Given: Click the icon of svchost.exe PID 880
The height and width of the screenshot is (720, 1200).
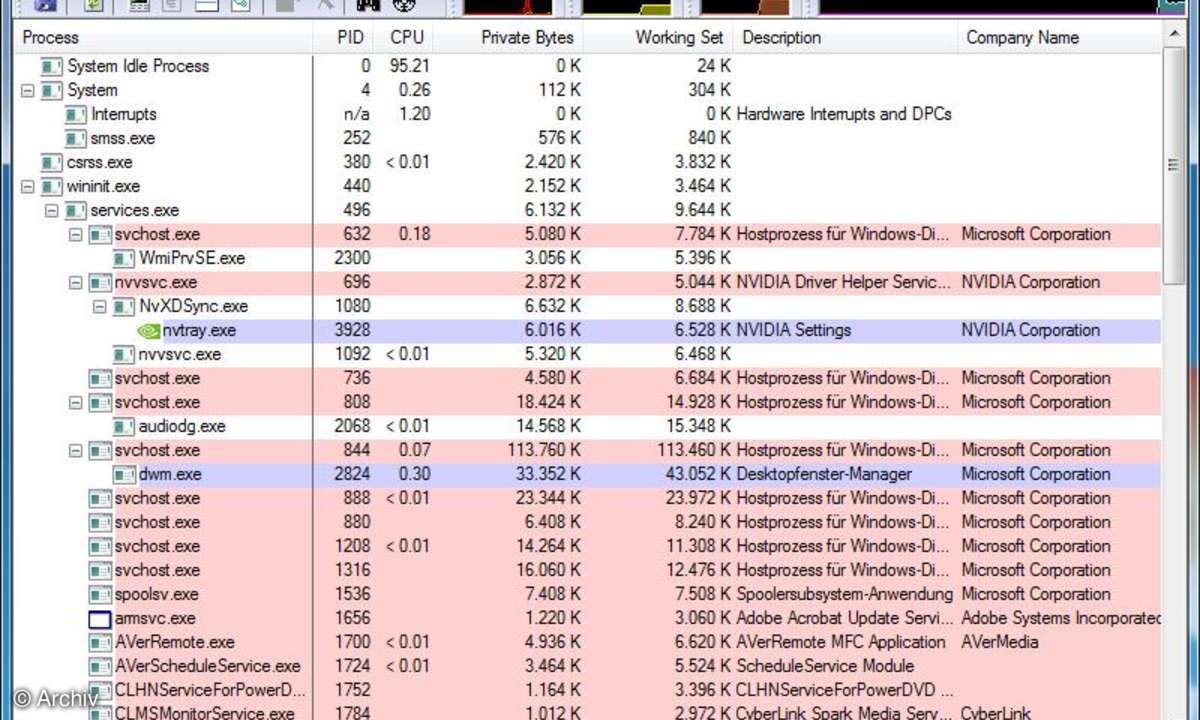Looking at the screenshot, I should (100, 522).
